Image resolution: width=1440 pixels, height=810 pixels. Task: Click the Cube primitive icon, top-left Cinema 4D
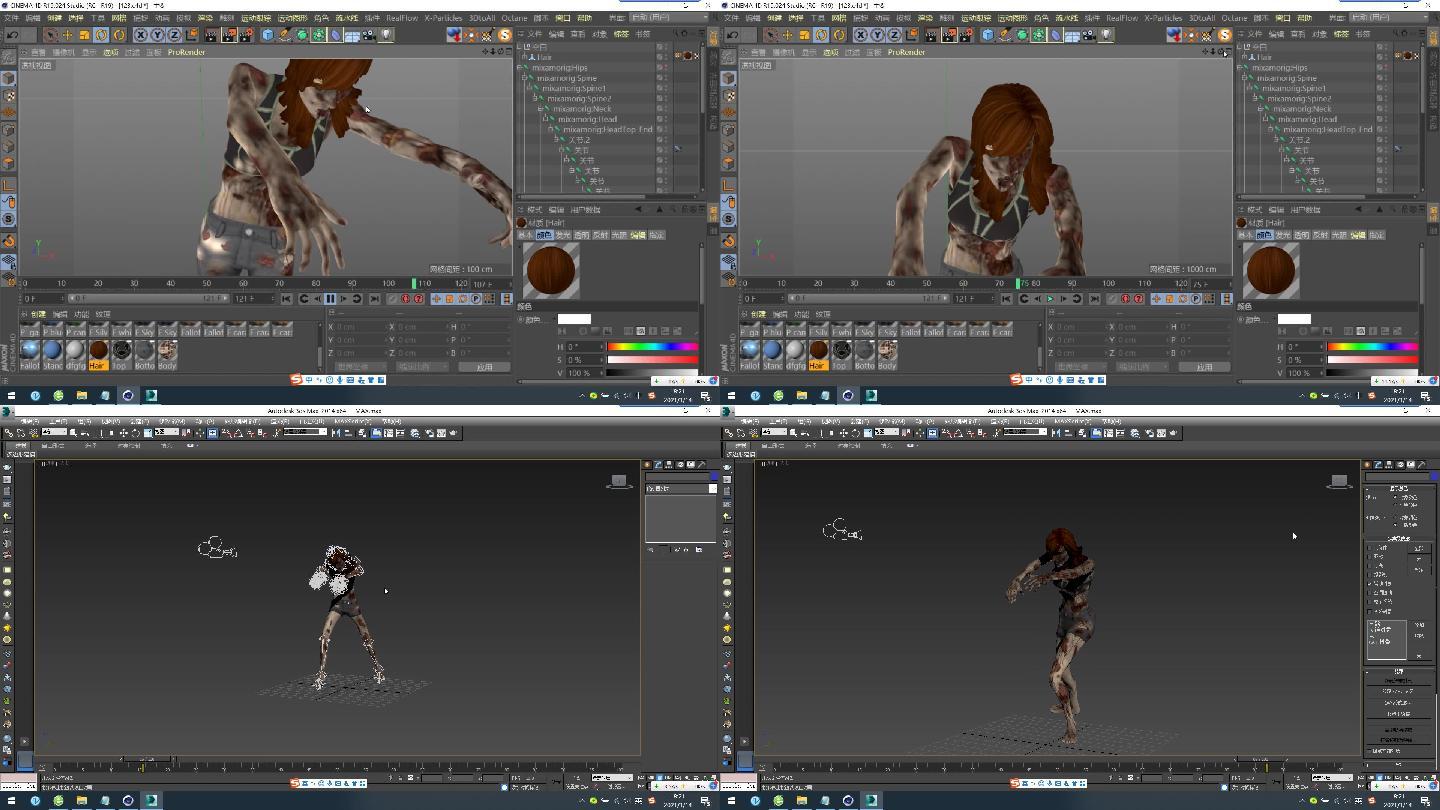[x=268, y=35]
